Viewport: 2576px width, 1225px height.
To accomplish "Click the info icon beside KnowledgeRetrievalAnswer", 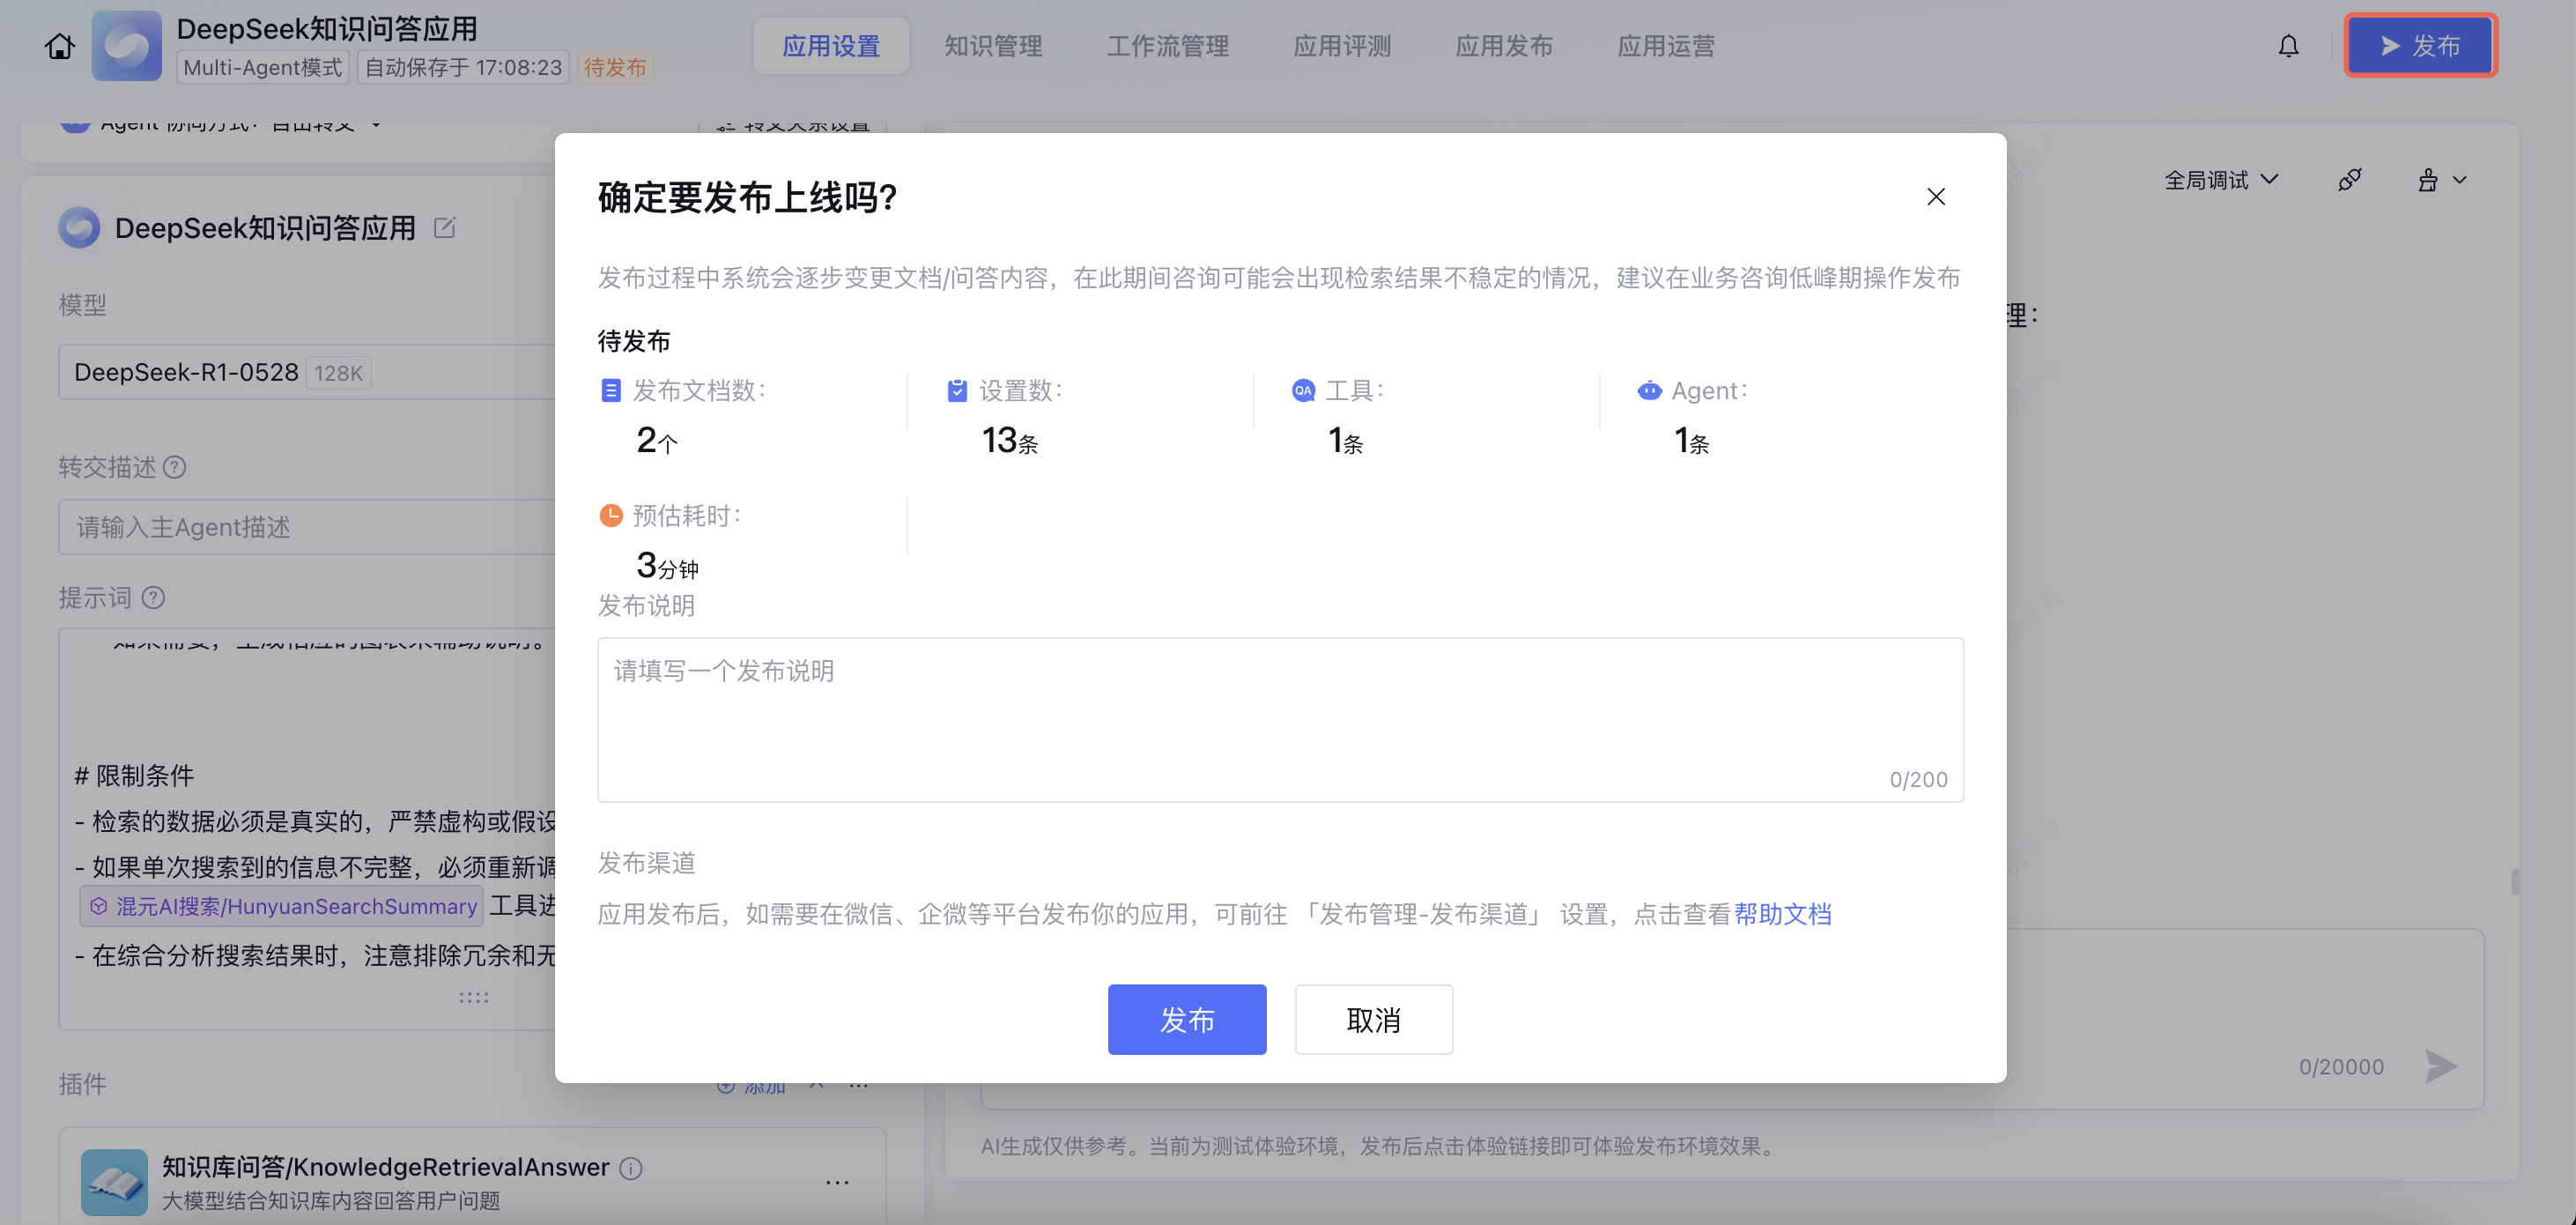I will [631, 1168].
